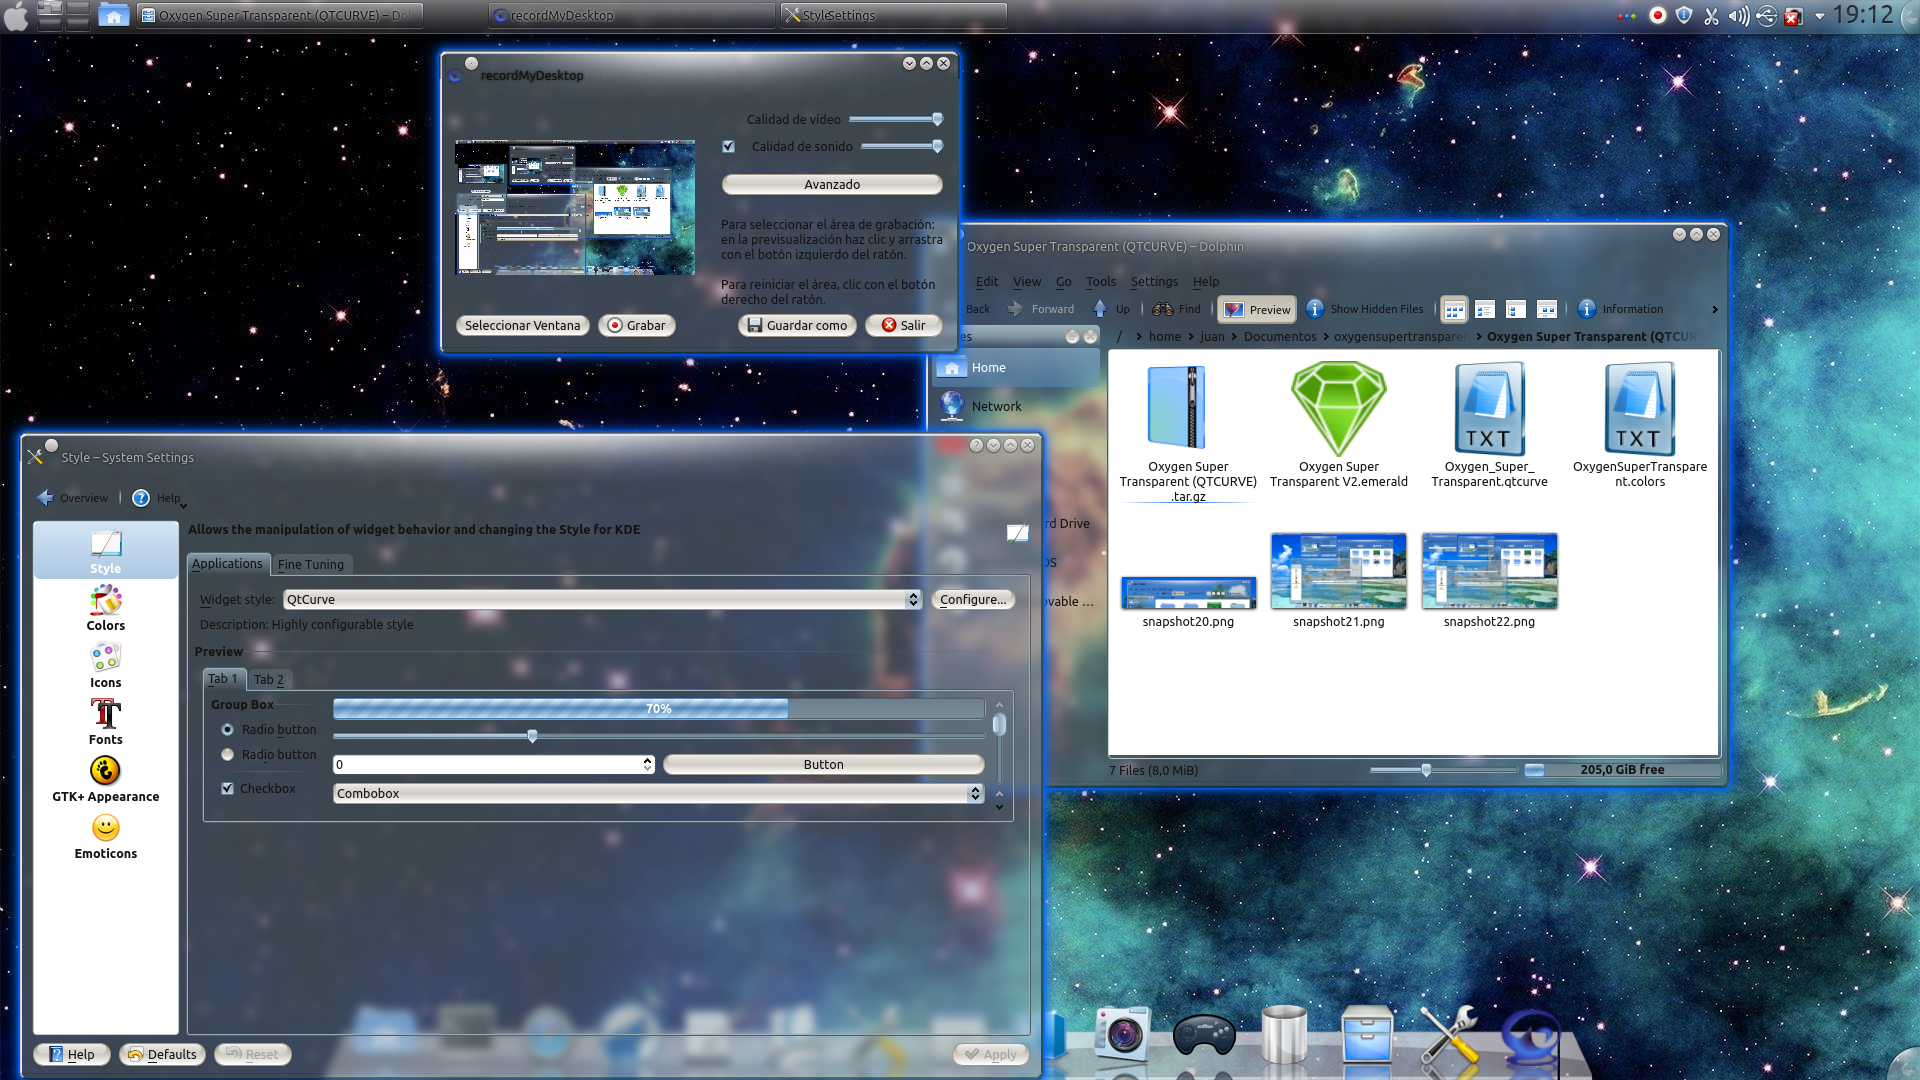This screenshot has width=1920, height=1080.
Task: Click Seleccionar Ventana button
Action: pos(522,325)
